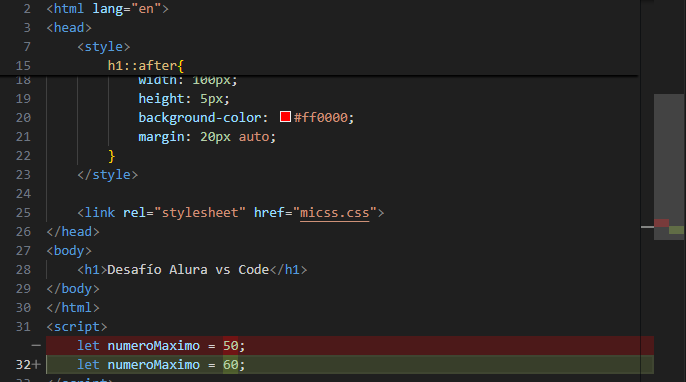Follow the micss.css stylesheet link
The width and height of the screenshot is (686, 382).
[x=335, y=213]
